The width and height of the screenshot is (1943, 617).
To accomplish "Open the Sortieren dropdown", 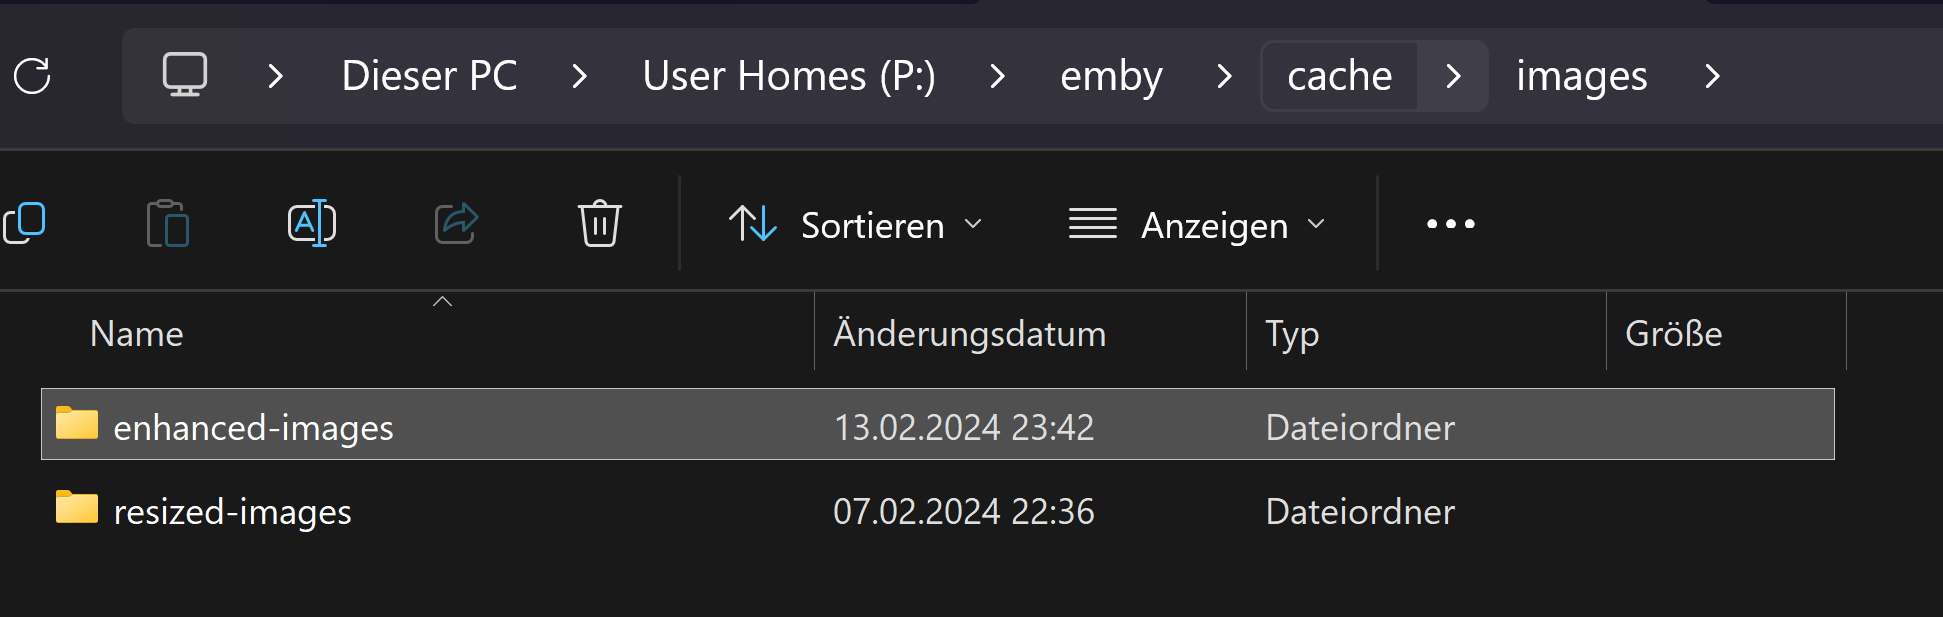I will (856, 225).
